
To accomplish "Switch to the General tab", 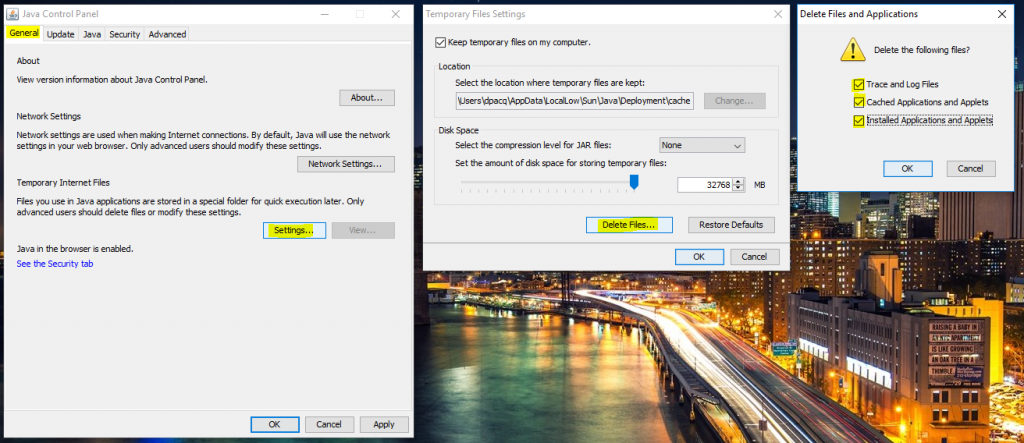I will point(24,33).
